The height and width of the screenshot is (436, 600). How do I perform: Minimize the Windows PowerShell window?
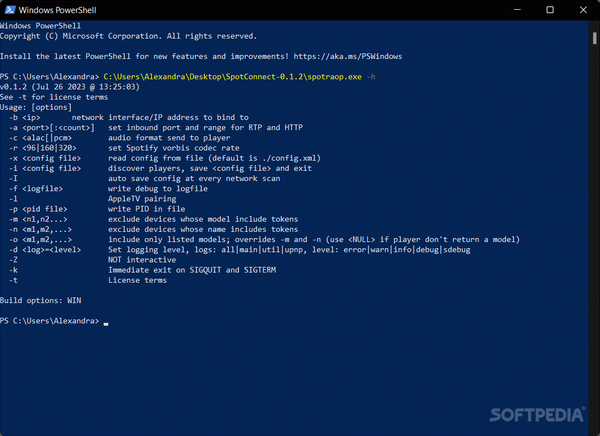click(517, 10)
